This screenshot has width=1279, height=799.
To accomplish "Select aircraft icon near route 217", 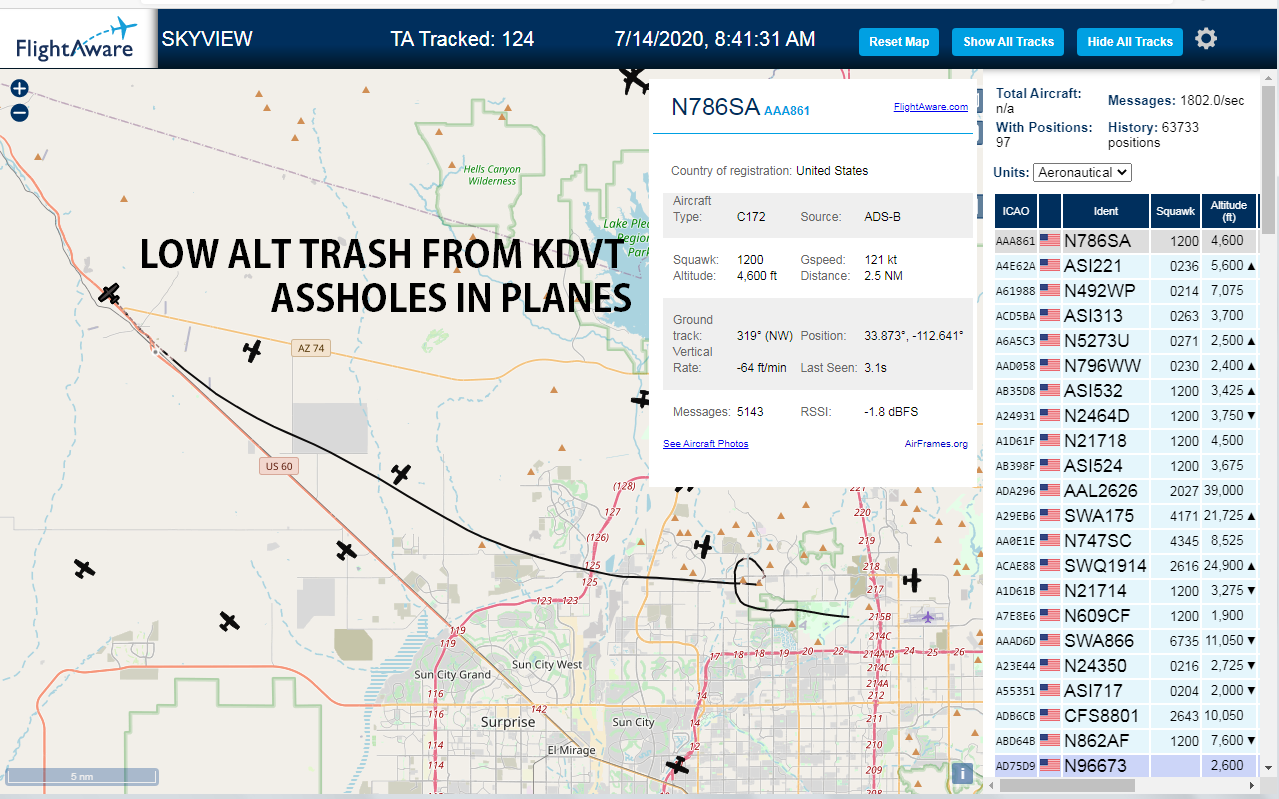I will point(912,580).
